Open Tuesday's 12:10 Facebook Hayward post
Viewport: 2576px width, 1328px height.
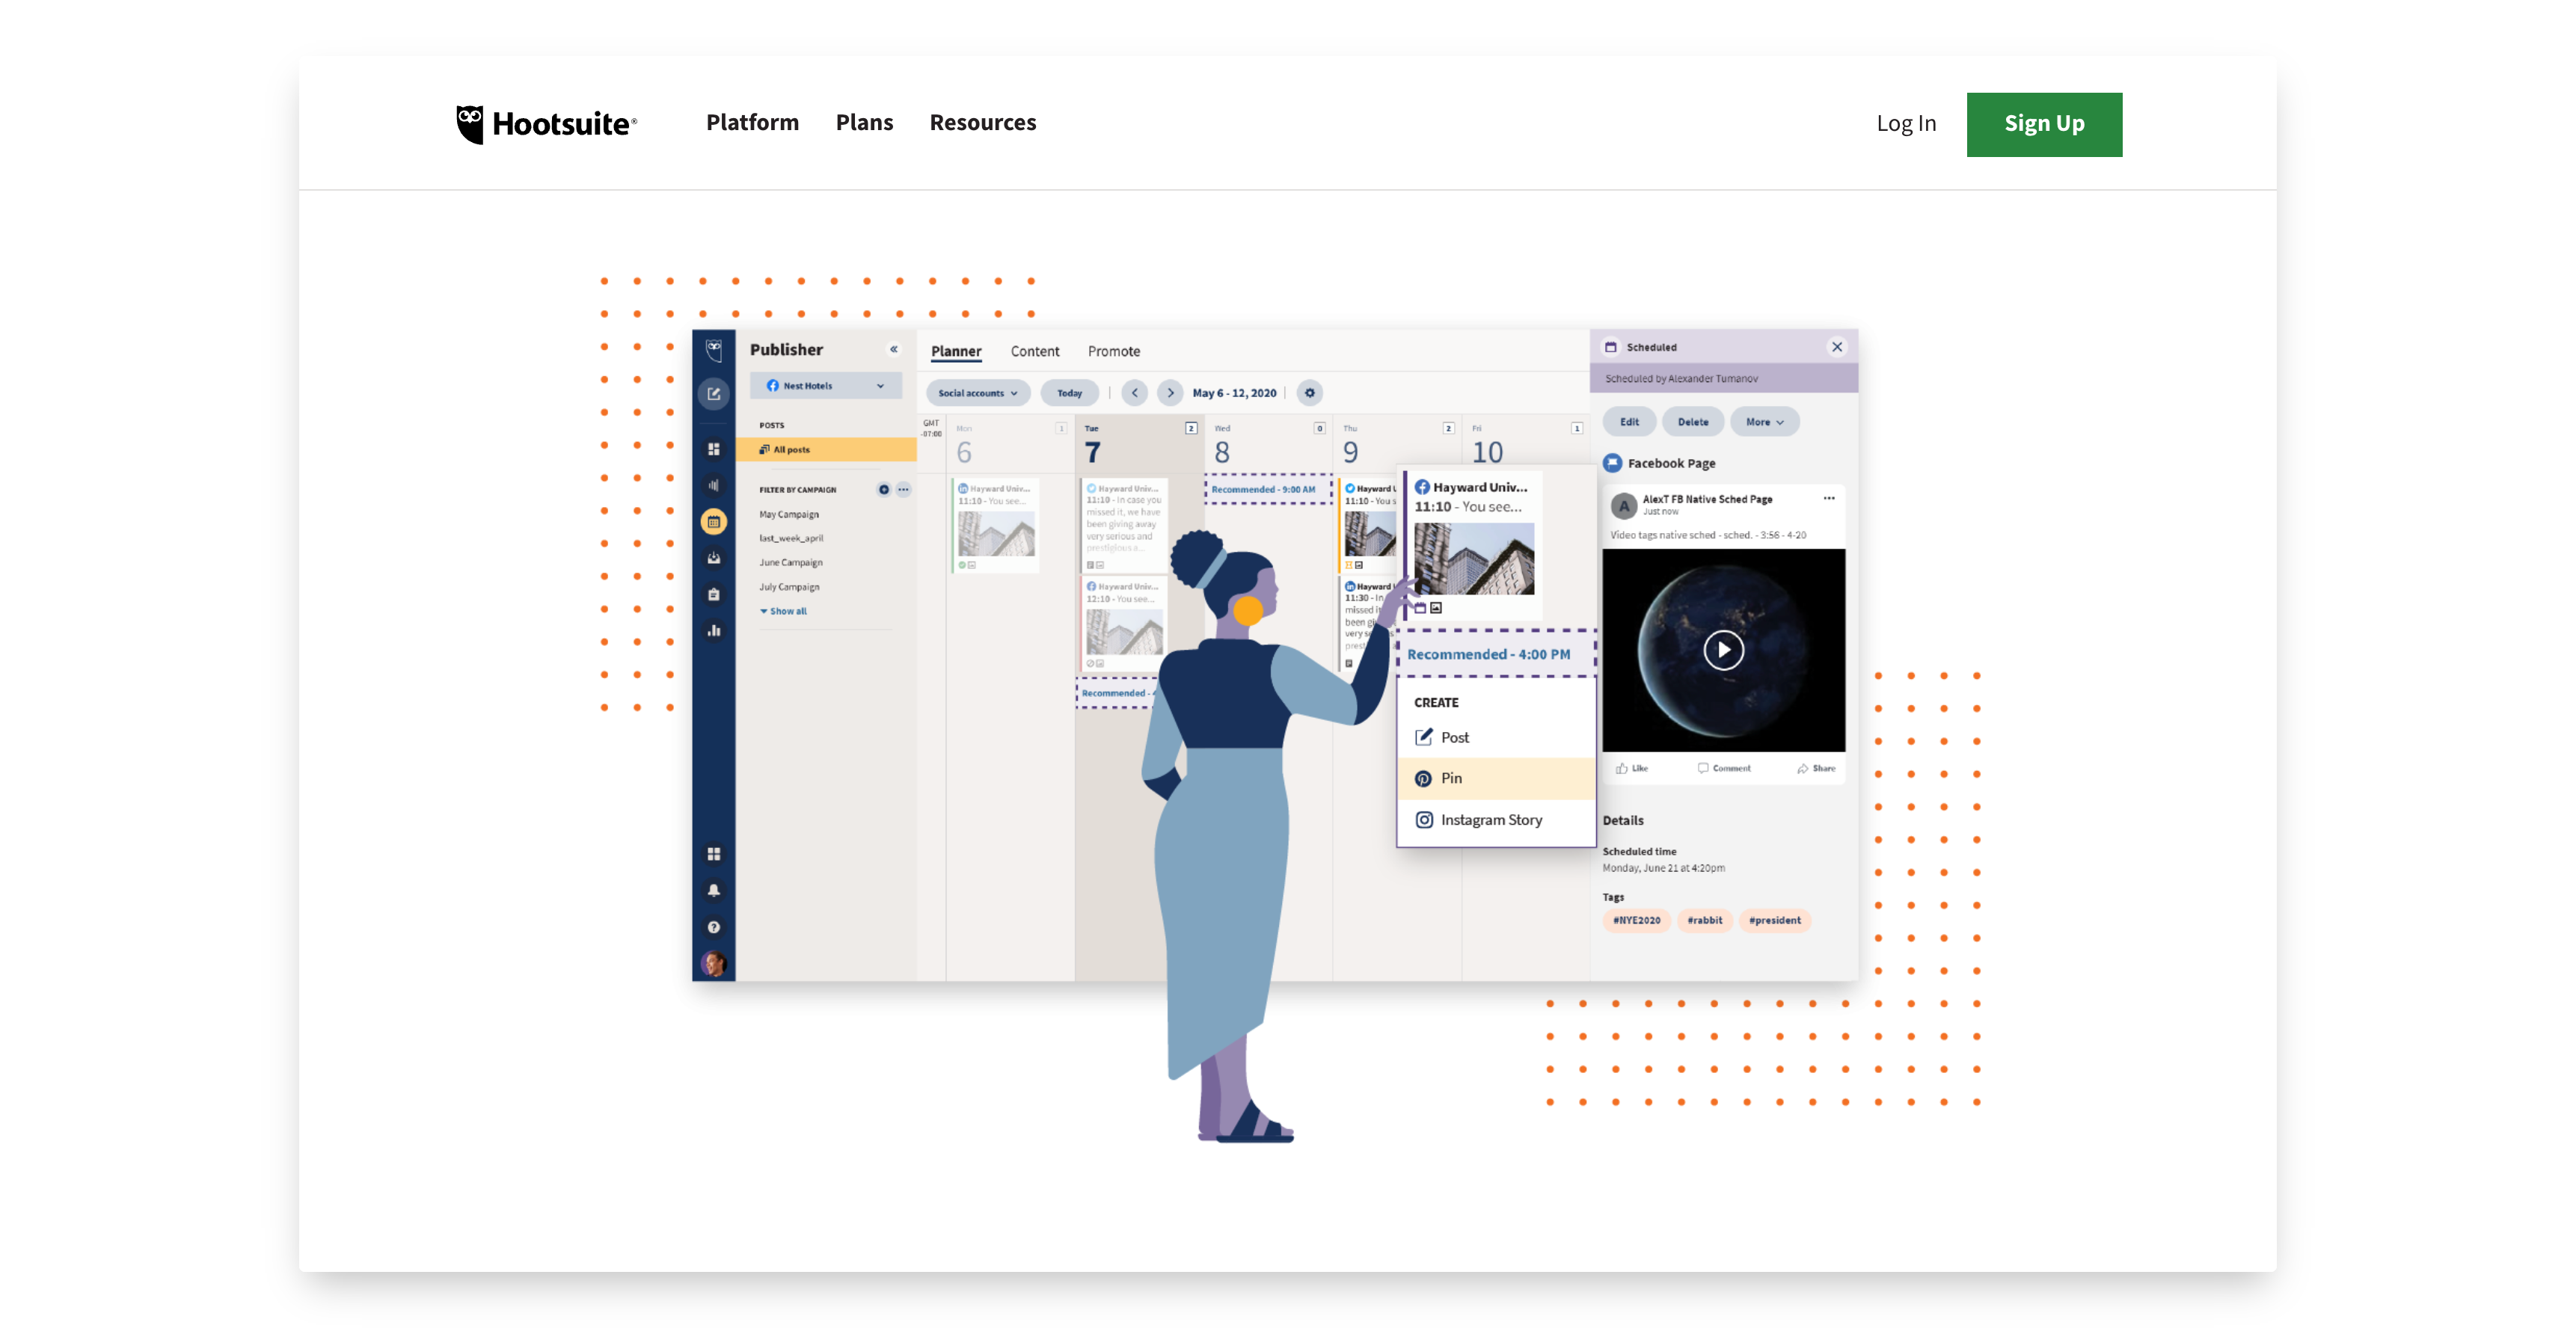pos(1124,624)
